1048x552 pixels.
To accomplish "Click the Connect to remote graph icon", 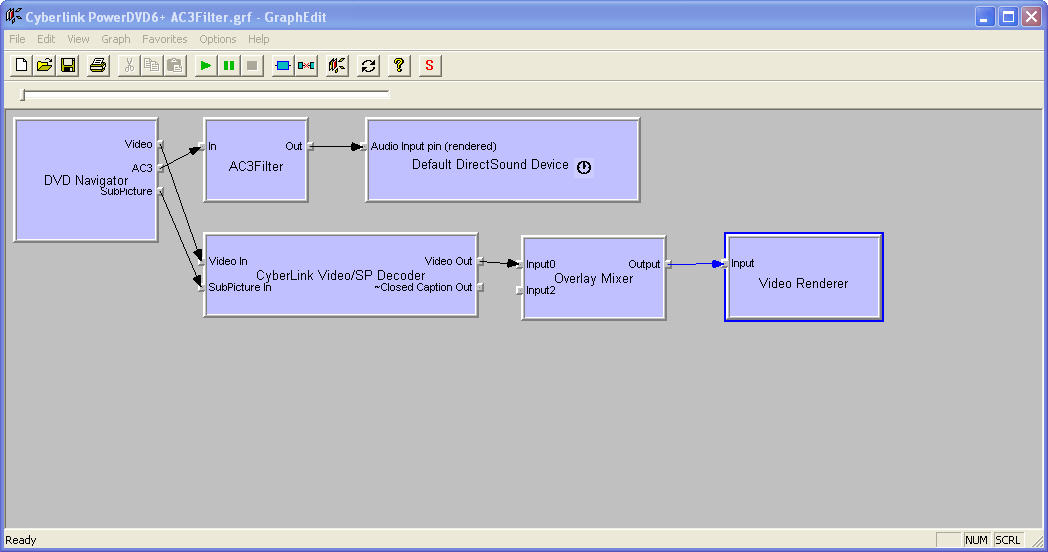I will pyautogui.click(x=337, y=65).
